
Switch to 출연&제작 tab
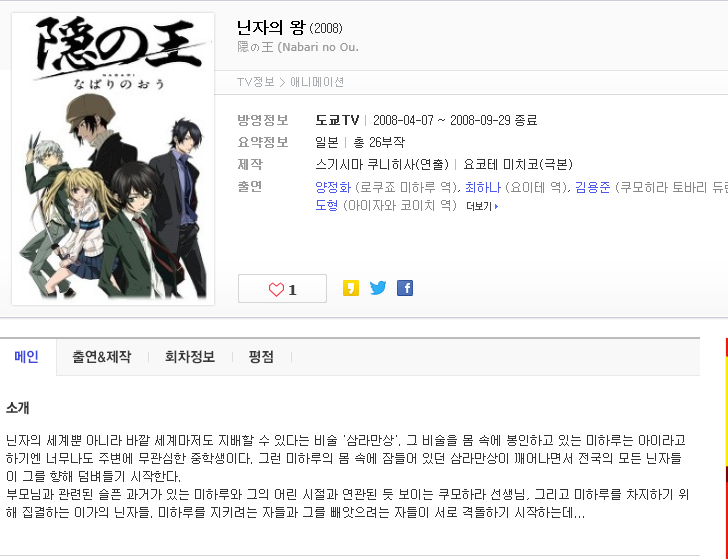click(102, 357)
